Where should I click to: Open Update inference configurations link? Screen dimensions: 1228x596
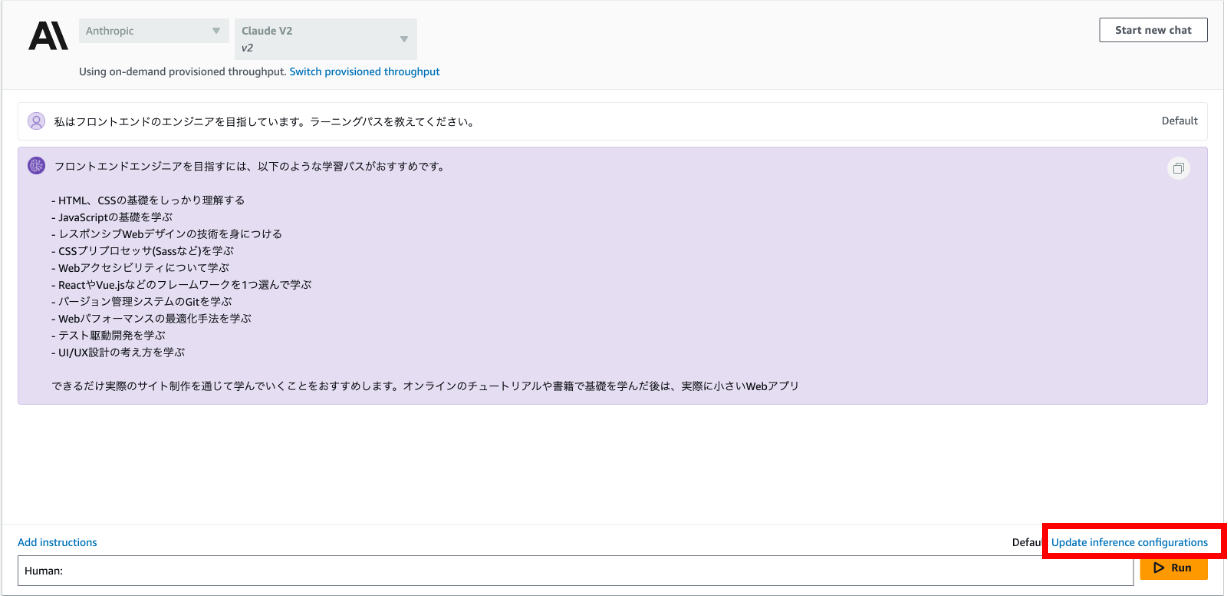click(1129, 542)
